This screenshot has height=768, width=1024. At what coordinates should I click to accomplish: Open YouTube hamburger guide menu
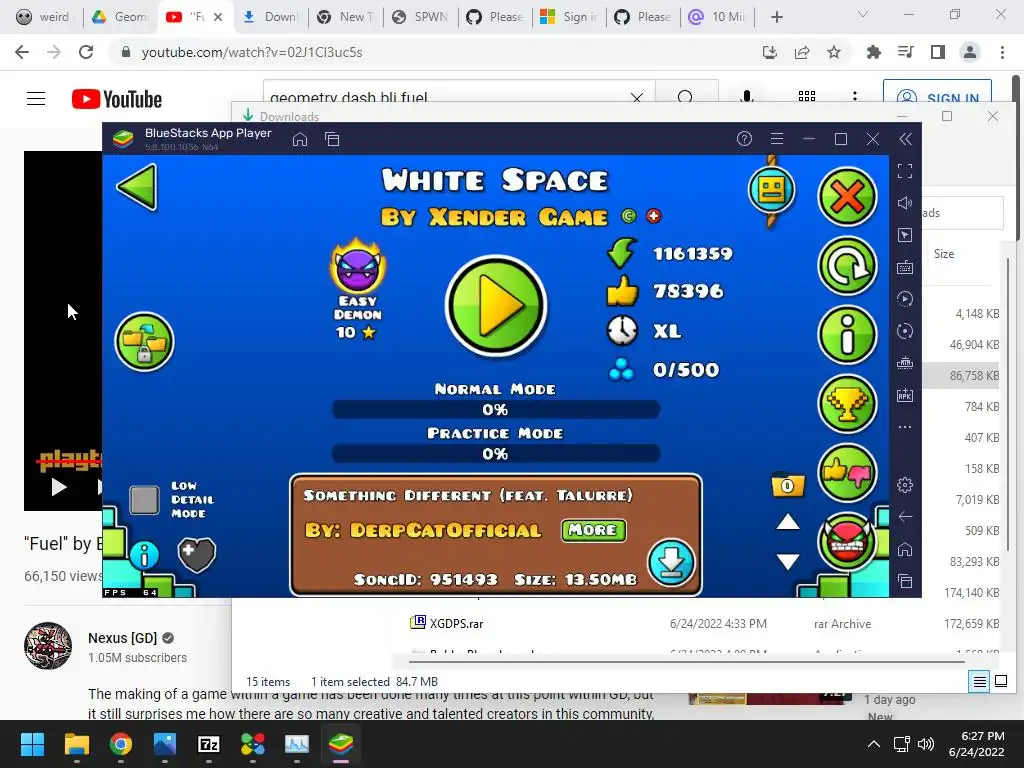coord(36,99)
